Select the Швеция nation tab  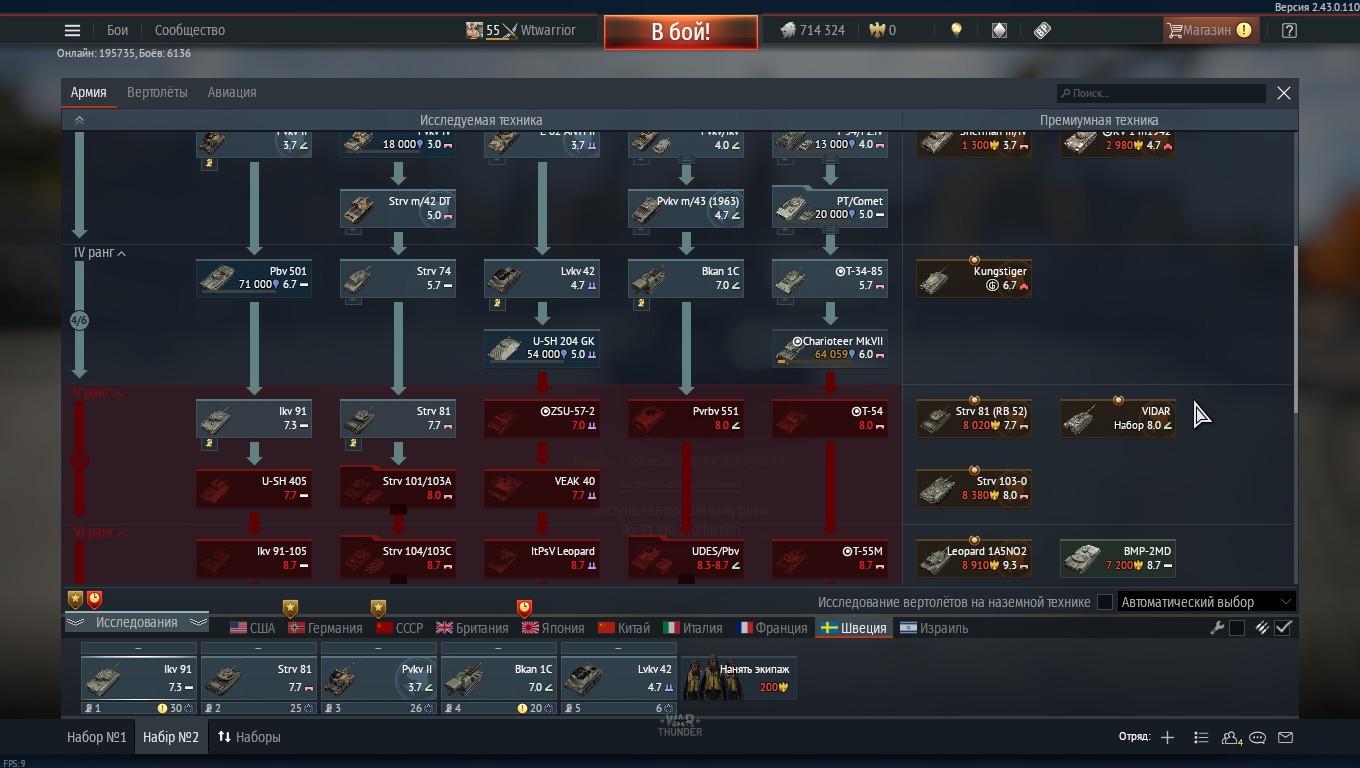(853, 628)
